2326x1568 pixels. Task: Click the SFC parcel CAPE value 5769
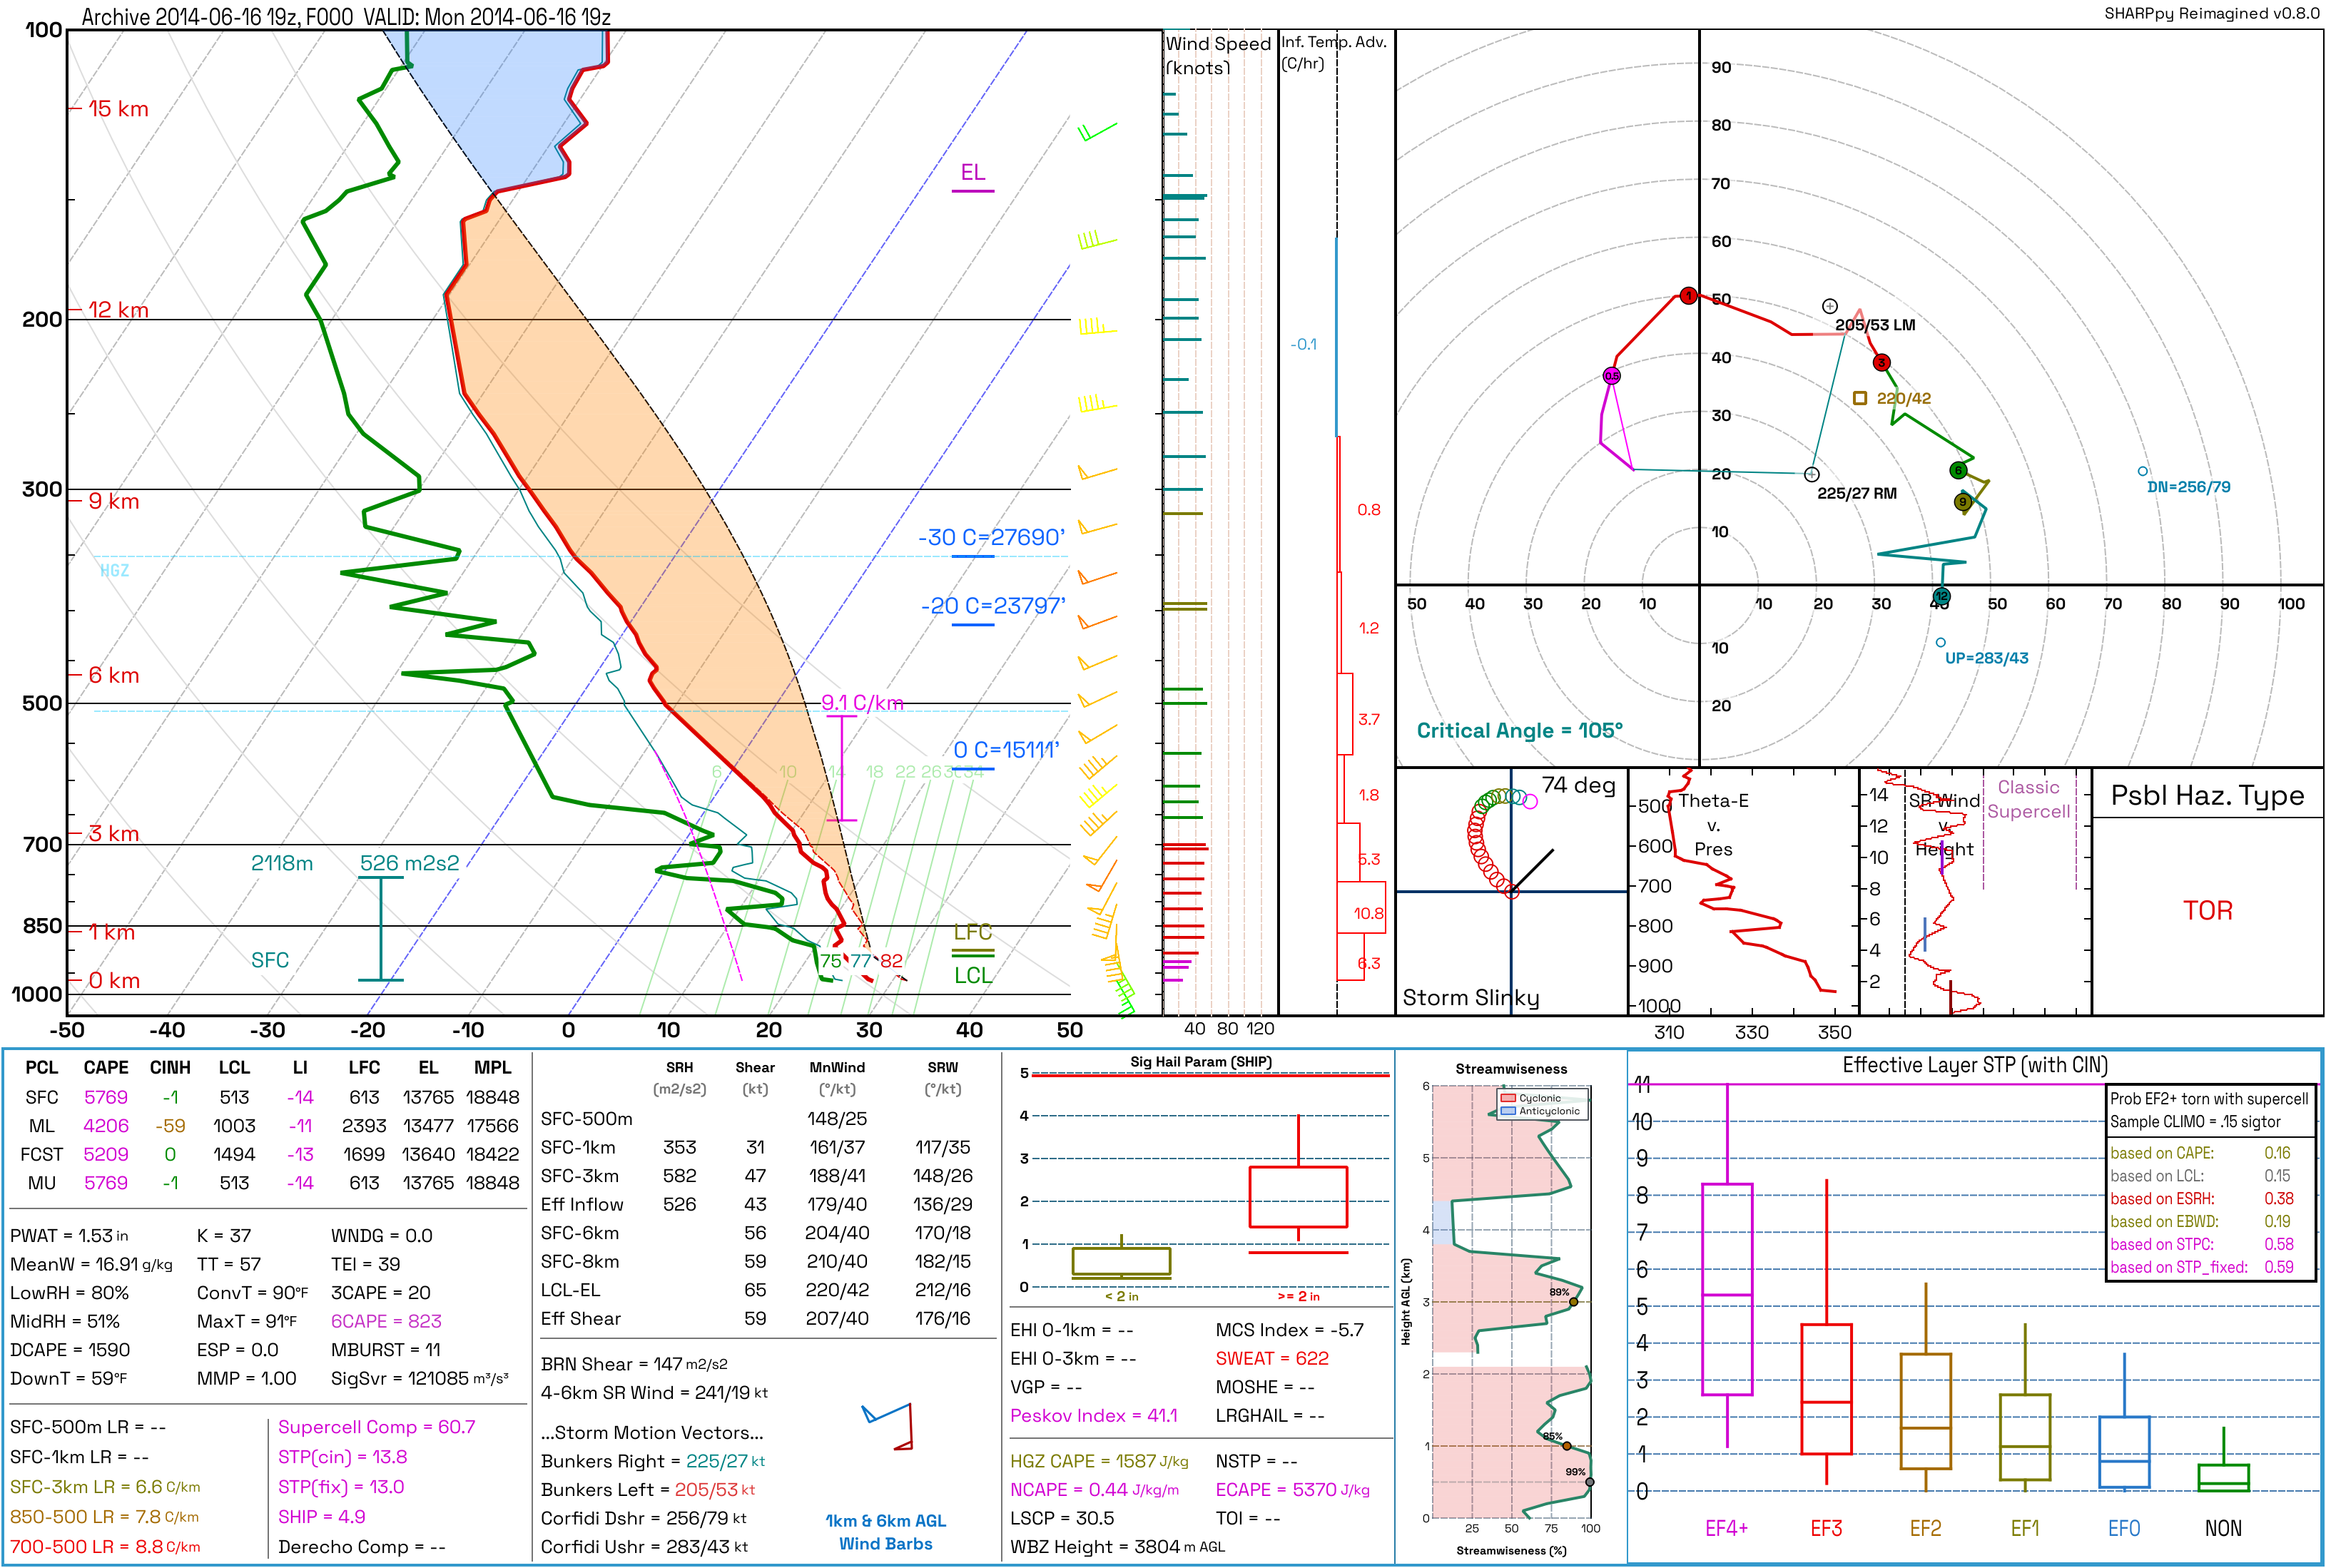tap(106, 1097)
